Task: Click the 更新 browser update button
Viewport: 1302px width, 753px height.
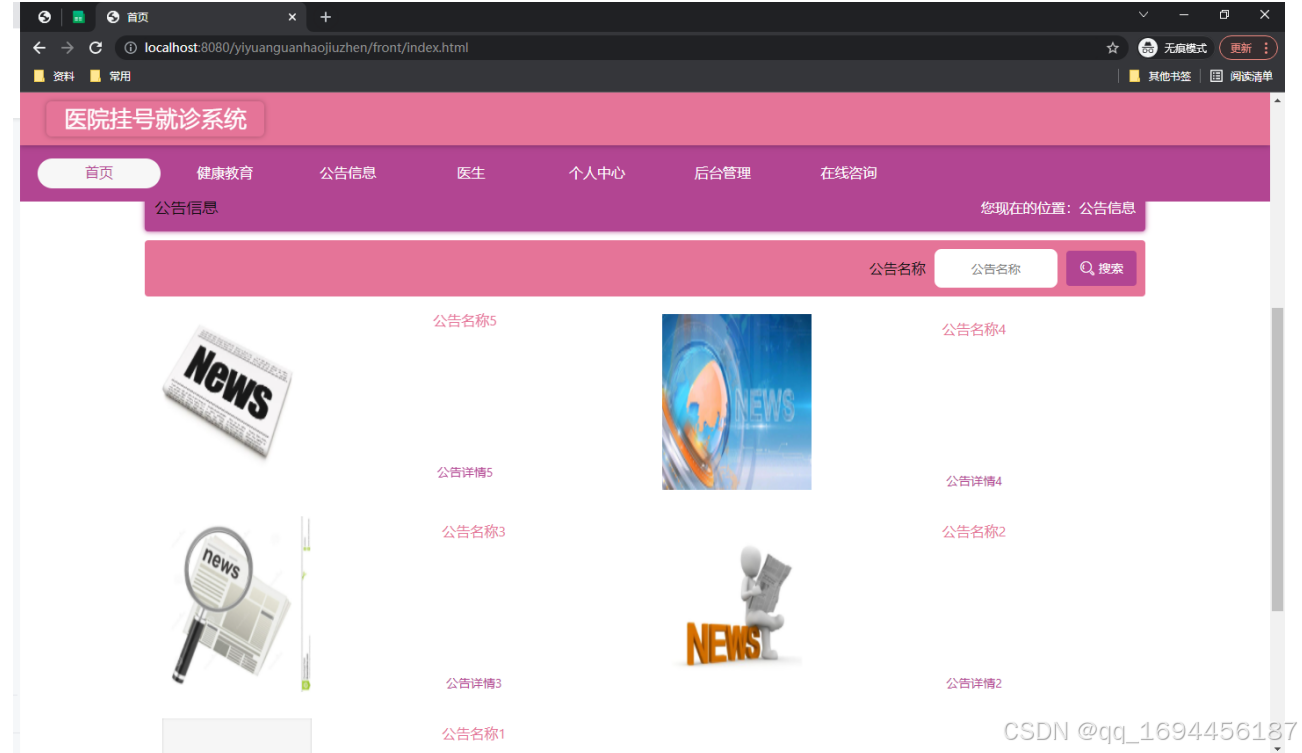Action: [1247, 48]
